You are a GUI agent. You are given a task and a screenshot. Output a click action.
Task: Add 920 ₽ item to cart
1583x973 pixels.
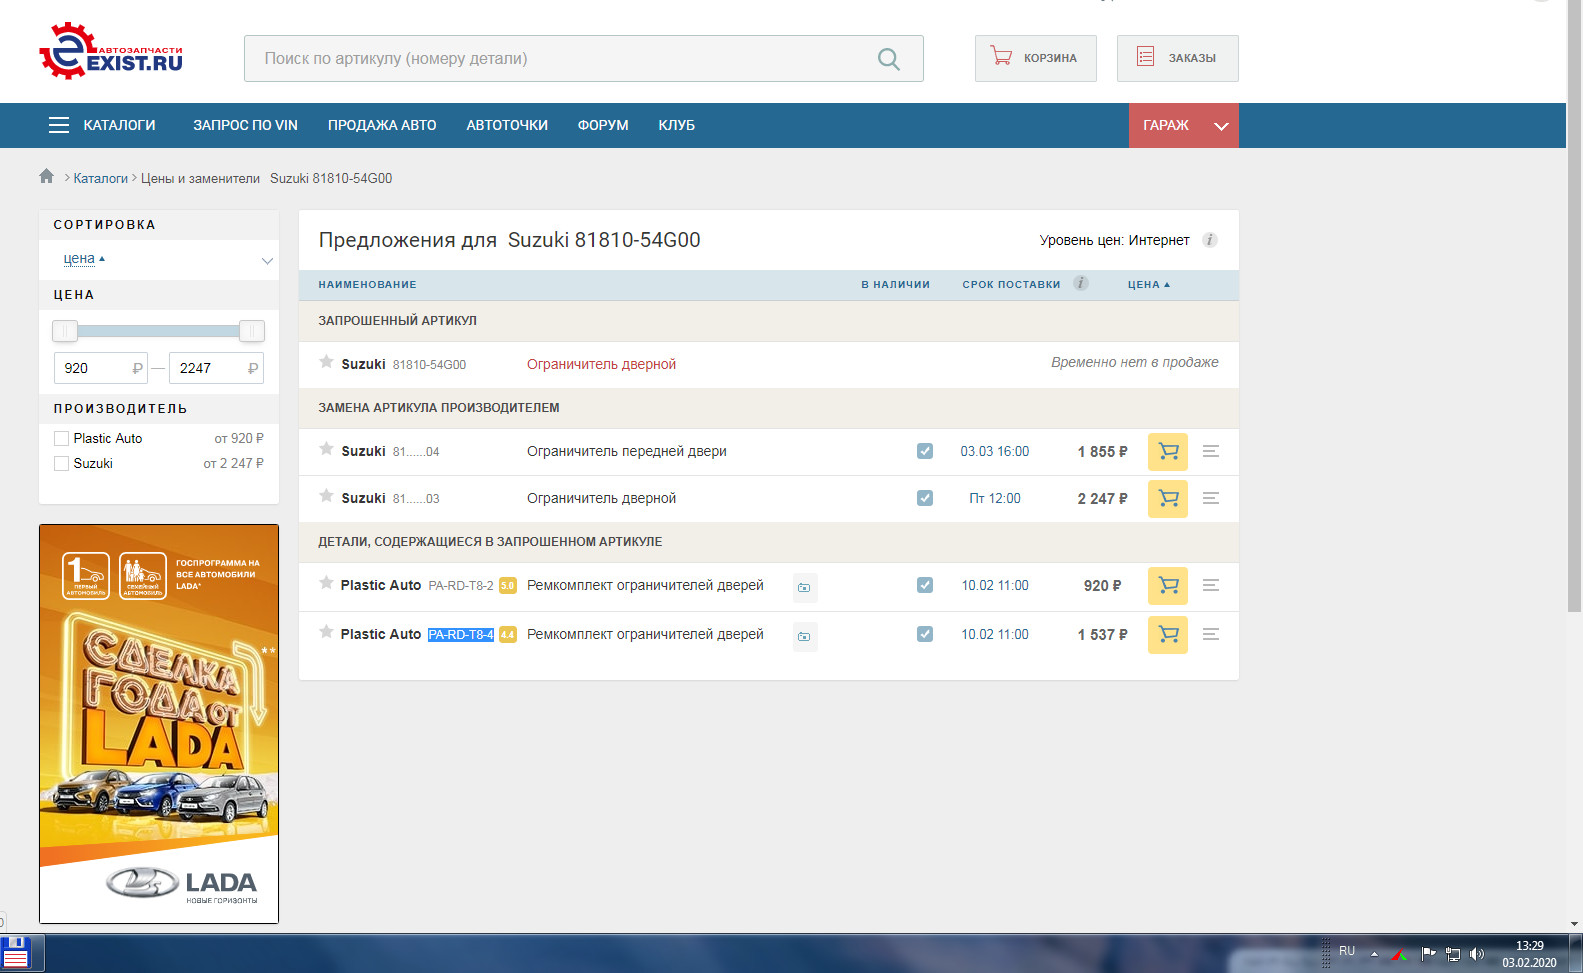(x=1168, y=585)
